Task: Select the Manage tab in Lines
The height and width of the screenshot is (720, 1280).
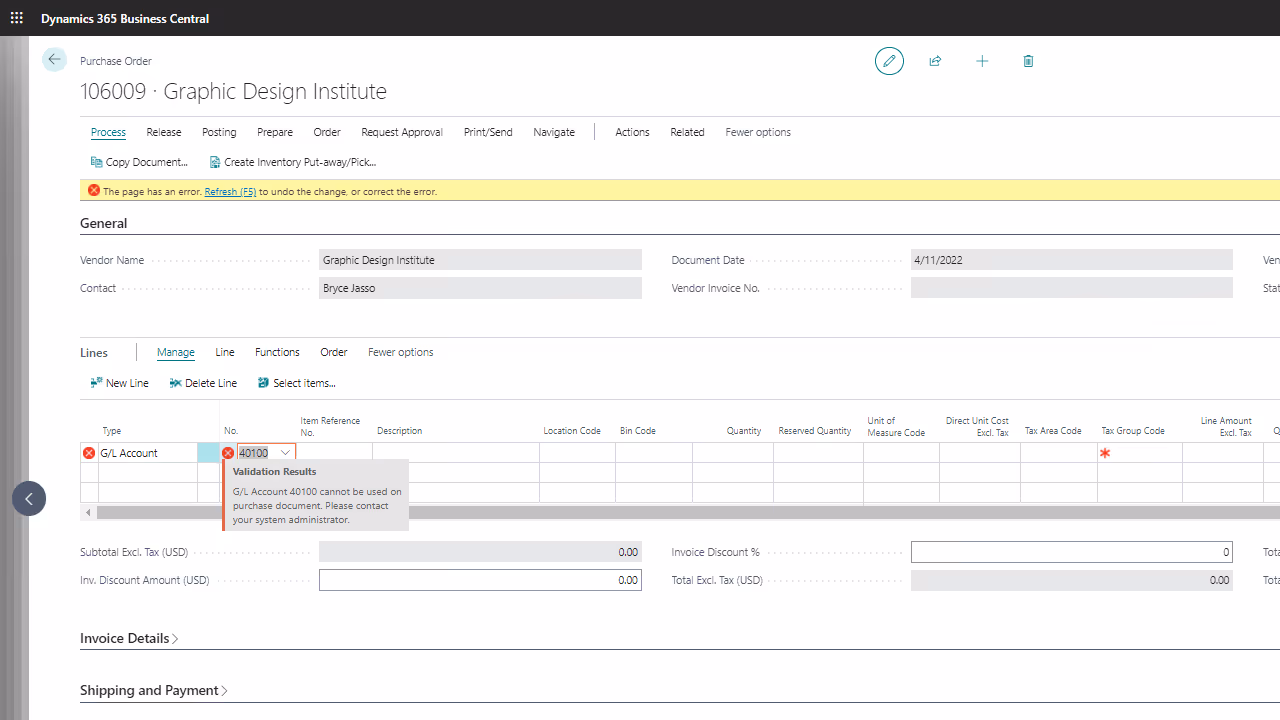Action: click(176, 352)
